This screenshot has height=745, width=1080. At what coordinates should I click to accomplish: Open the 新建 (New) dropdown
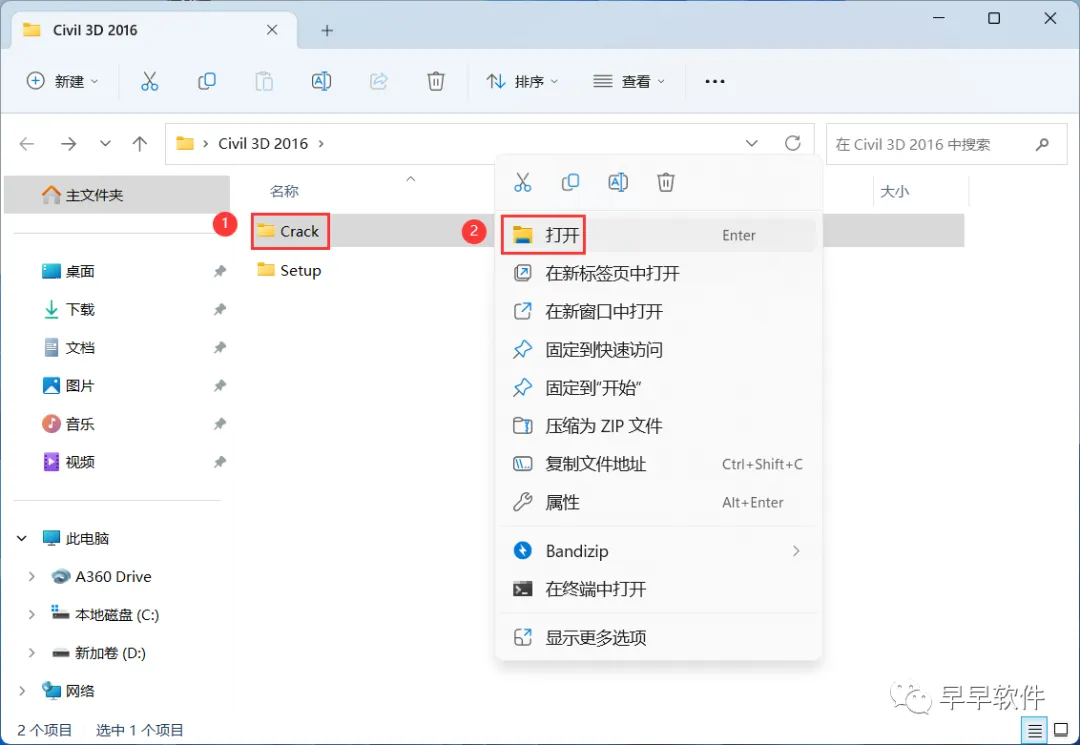point(63,81)
